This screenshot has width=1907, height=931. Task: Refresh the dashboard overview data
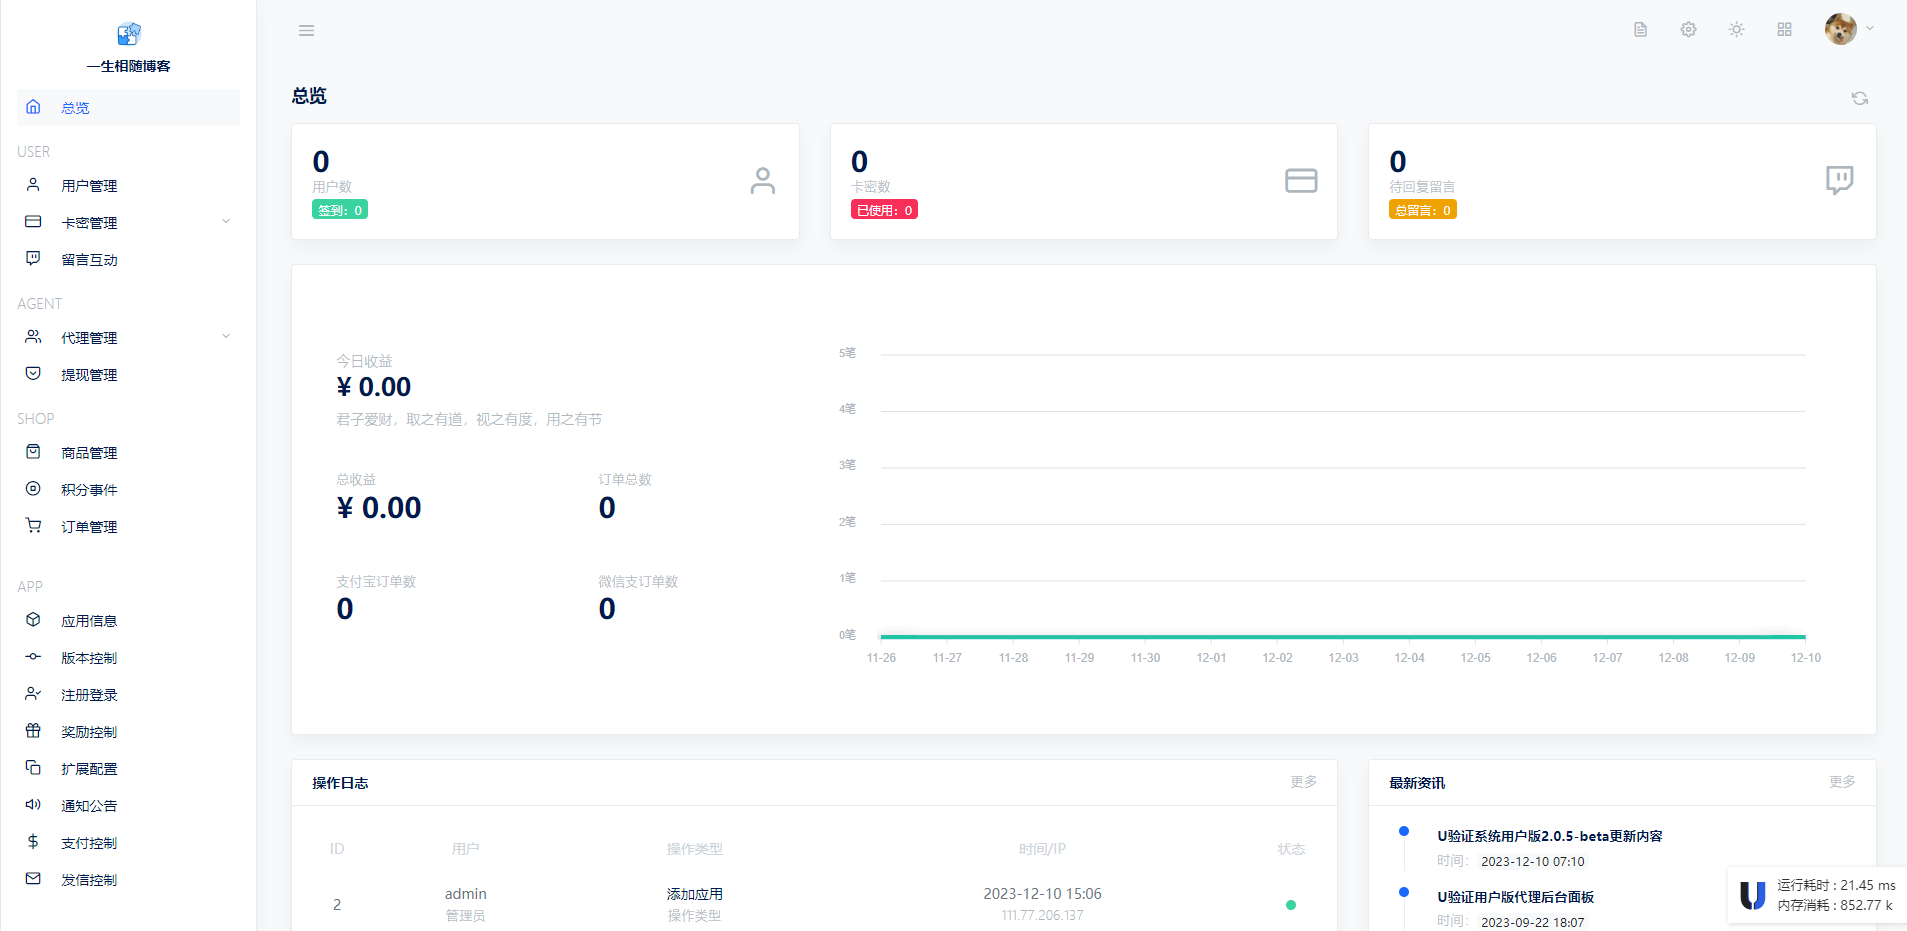[1860, 98]
